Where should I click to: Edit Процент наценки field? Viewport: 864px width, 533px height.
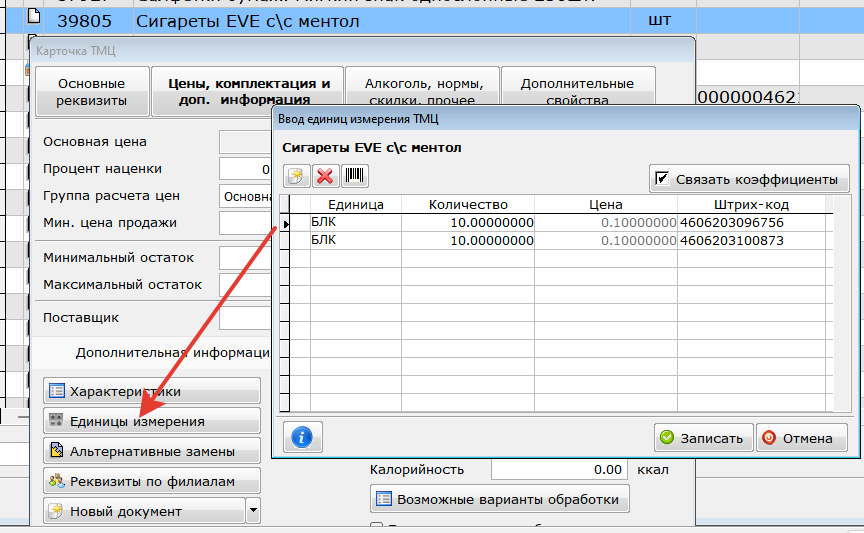[x=245, y=169]
